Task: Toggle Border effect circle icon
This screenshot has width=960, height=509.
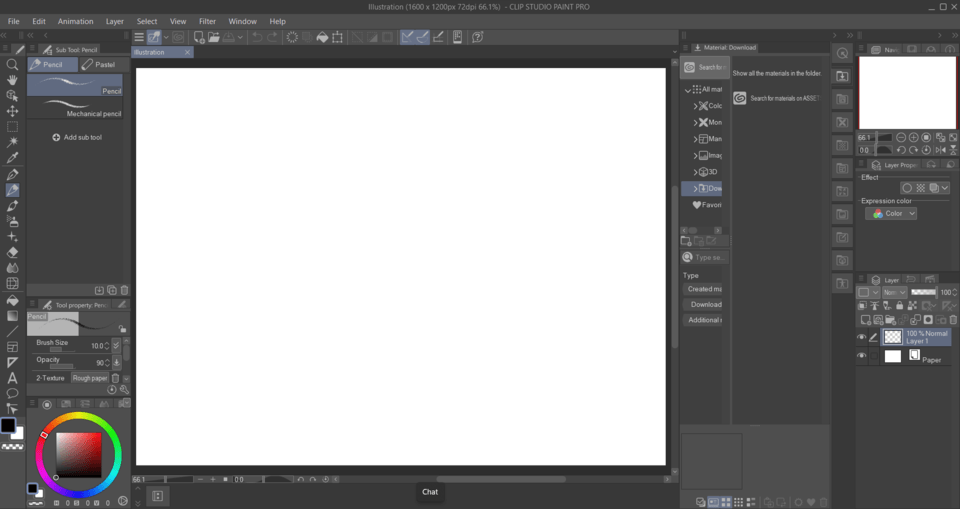Action: point(907,188)
